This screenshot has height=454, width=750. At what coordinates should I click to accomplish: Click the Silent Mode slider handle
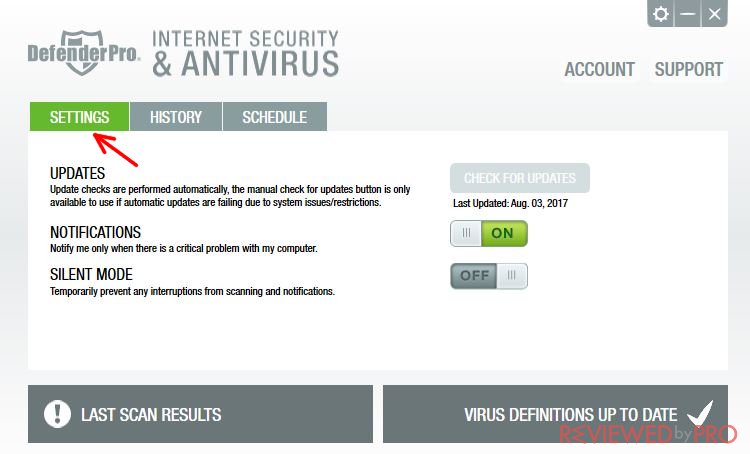coord(512,276)
